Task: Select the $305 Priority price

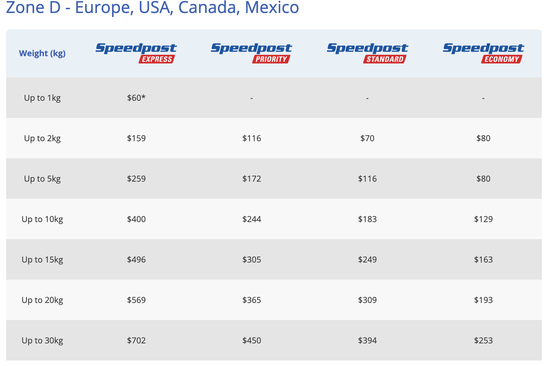Action: coord(251,260)
